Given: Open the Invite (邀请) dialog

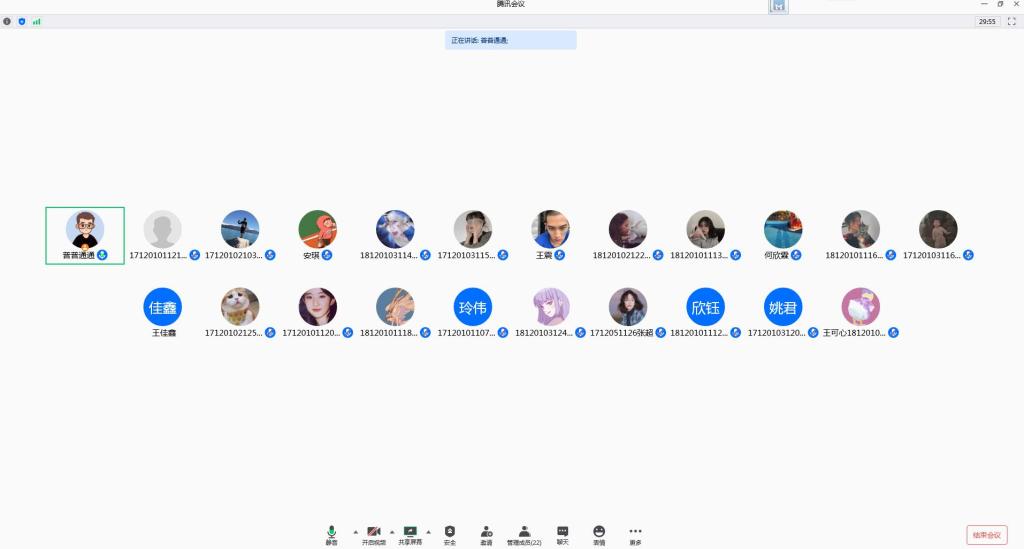Looking at the screenshot, I should click(486, 534).
